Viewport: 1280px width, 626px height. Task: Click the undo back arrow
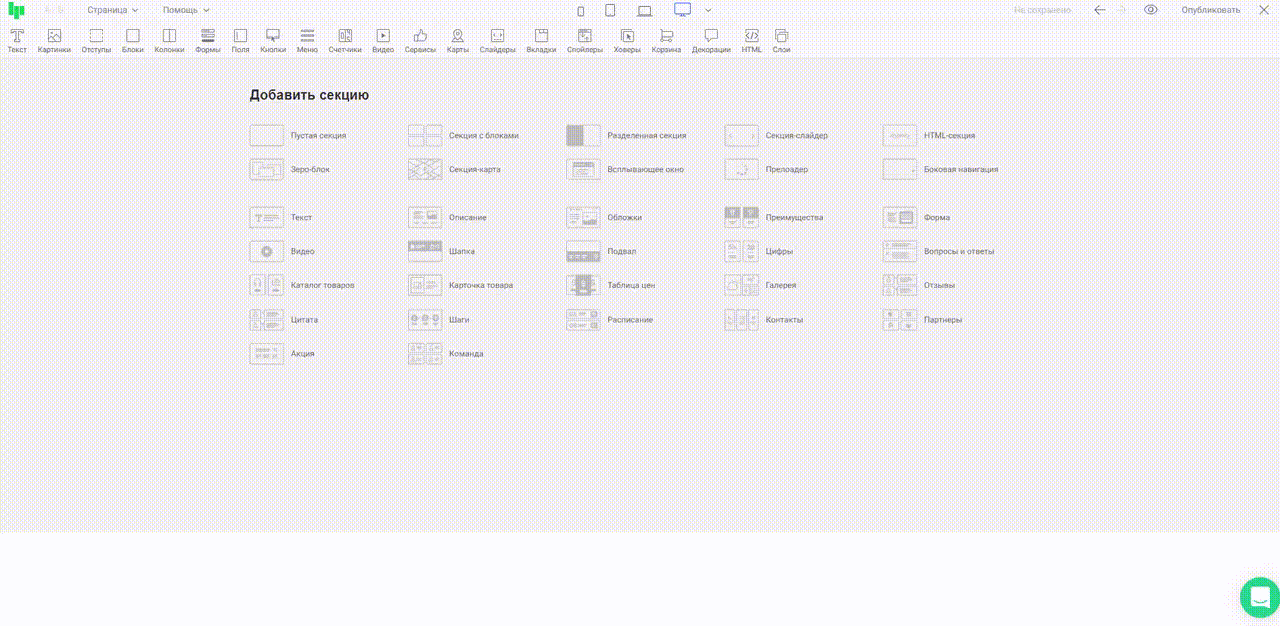[1100, 10]
